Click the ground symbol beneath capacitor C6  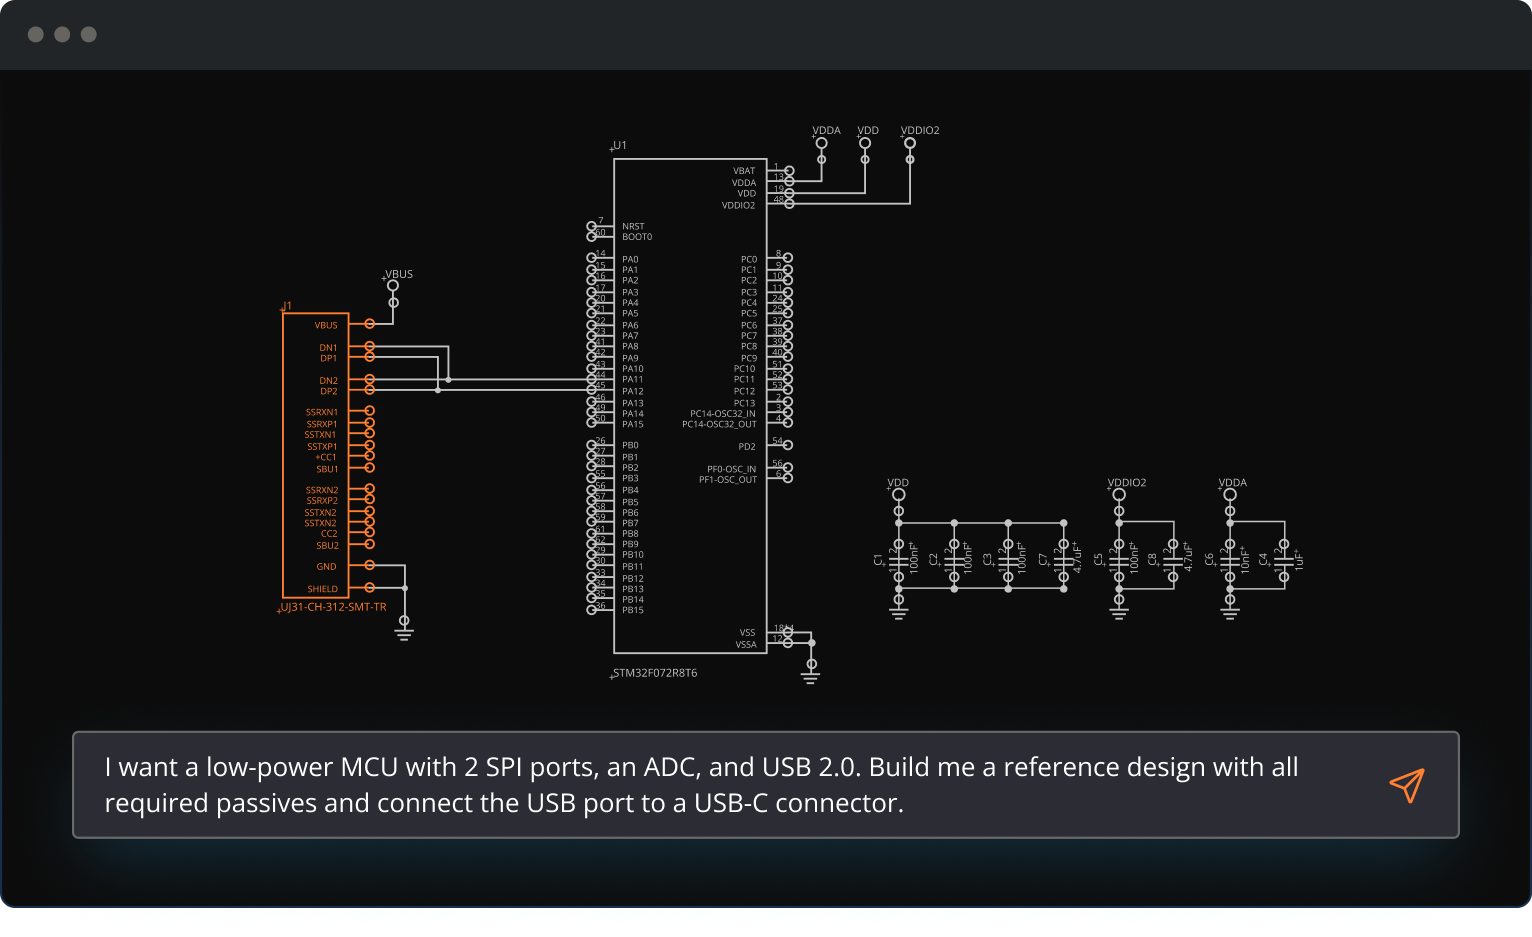pyautogui.click(x=1230, y=609)
